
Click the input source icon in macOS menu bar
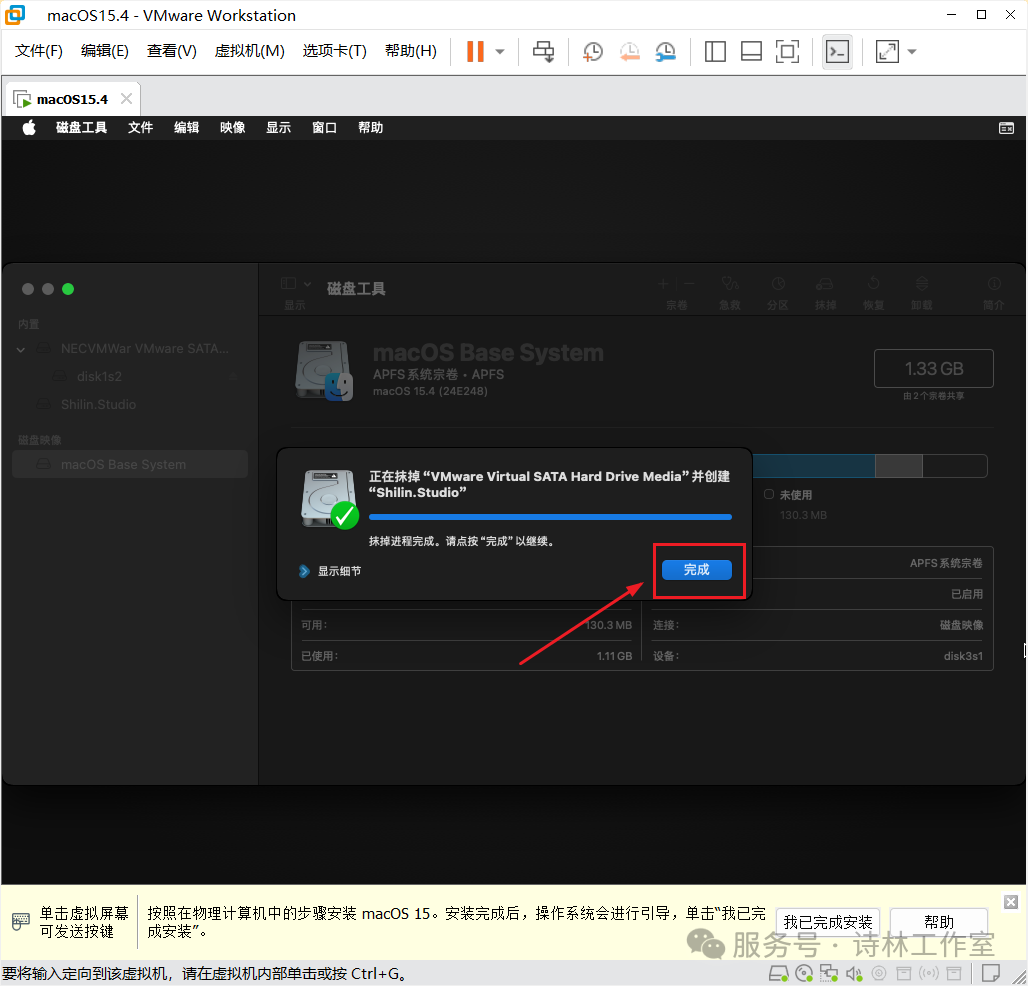point(1006,128)
